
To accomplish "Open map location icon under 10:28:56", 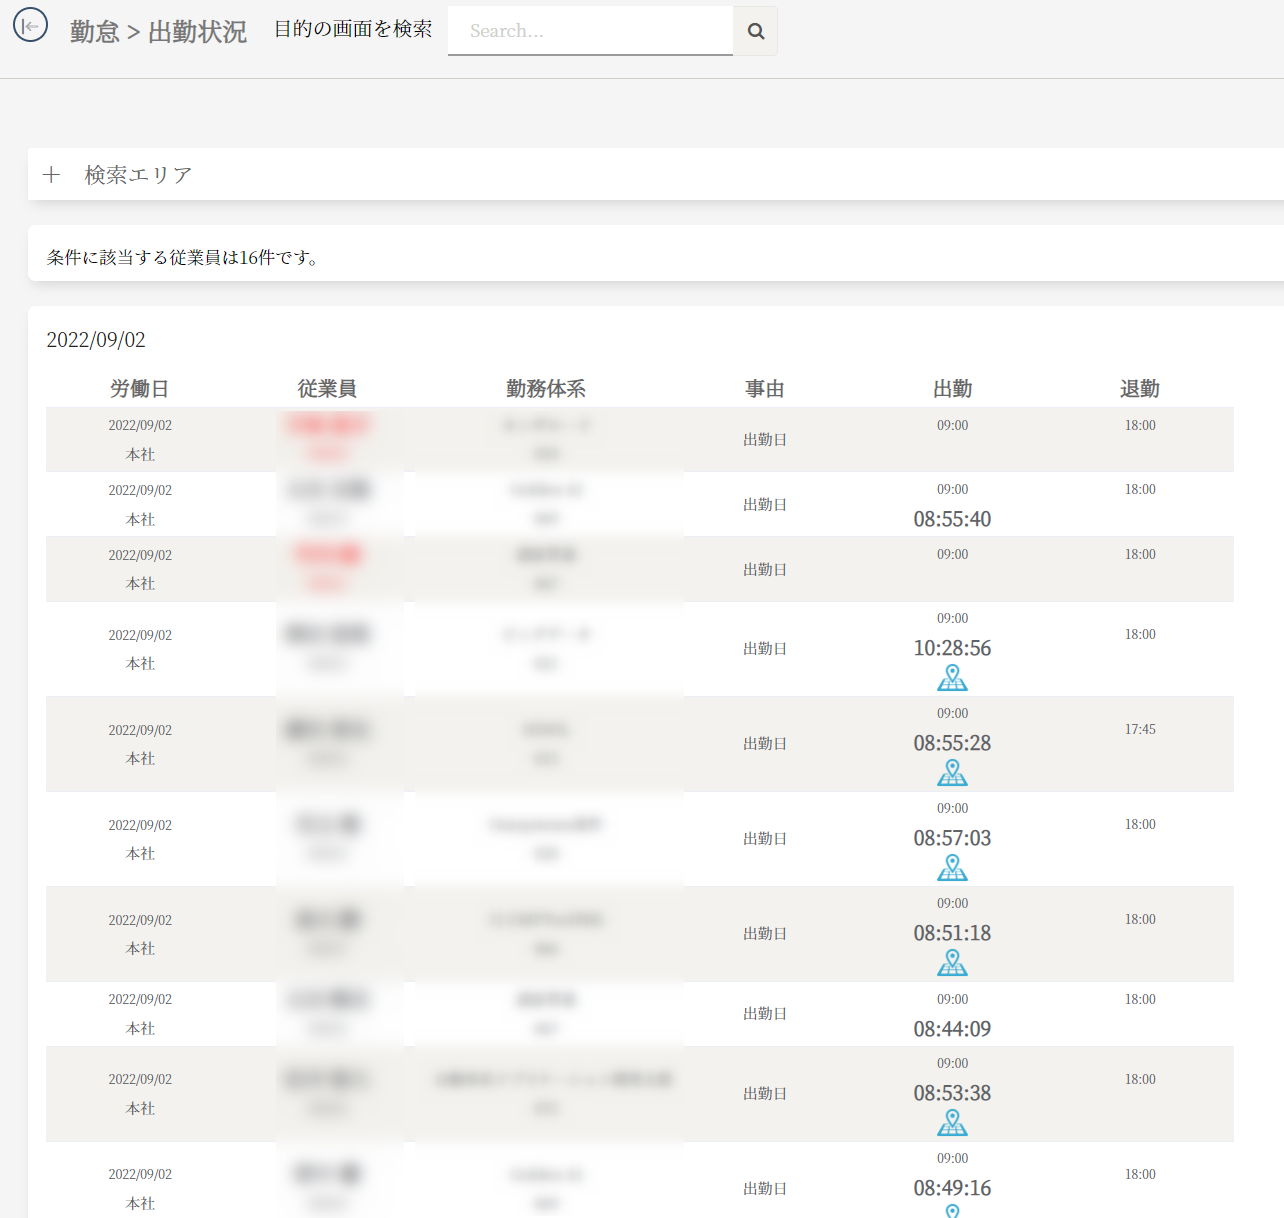I will [x=952, y=678].
